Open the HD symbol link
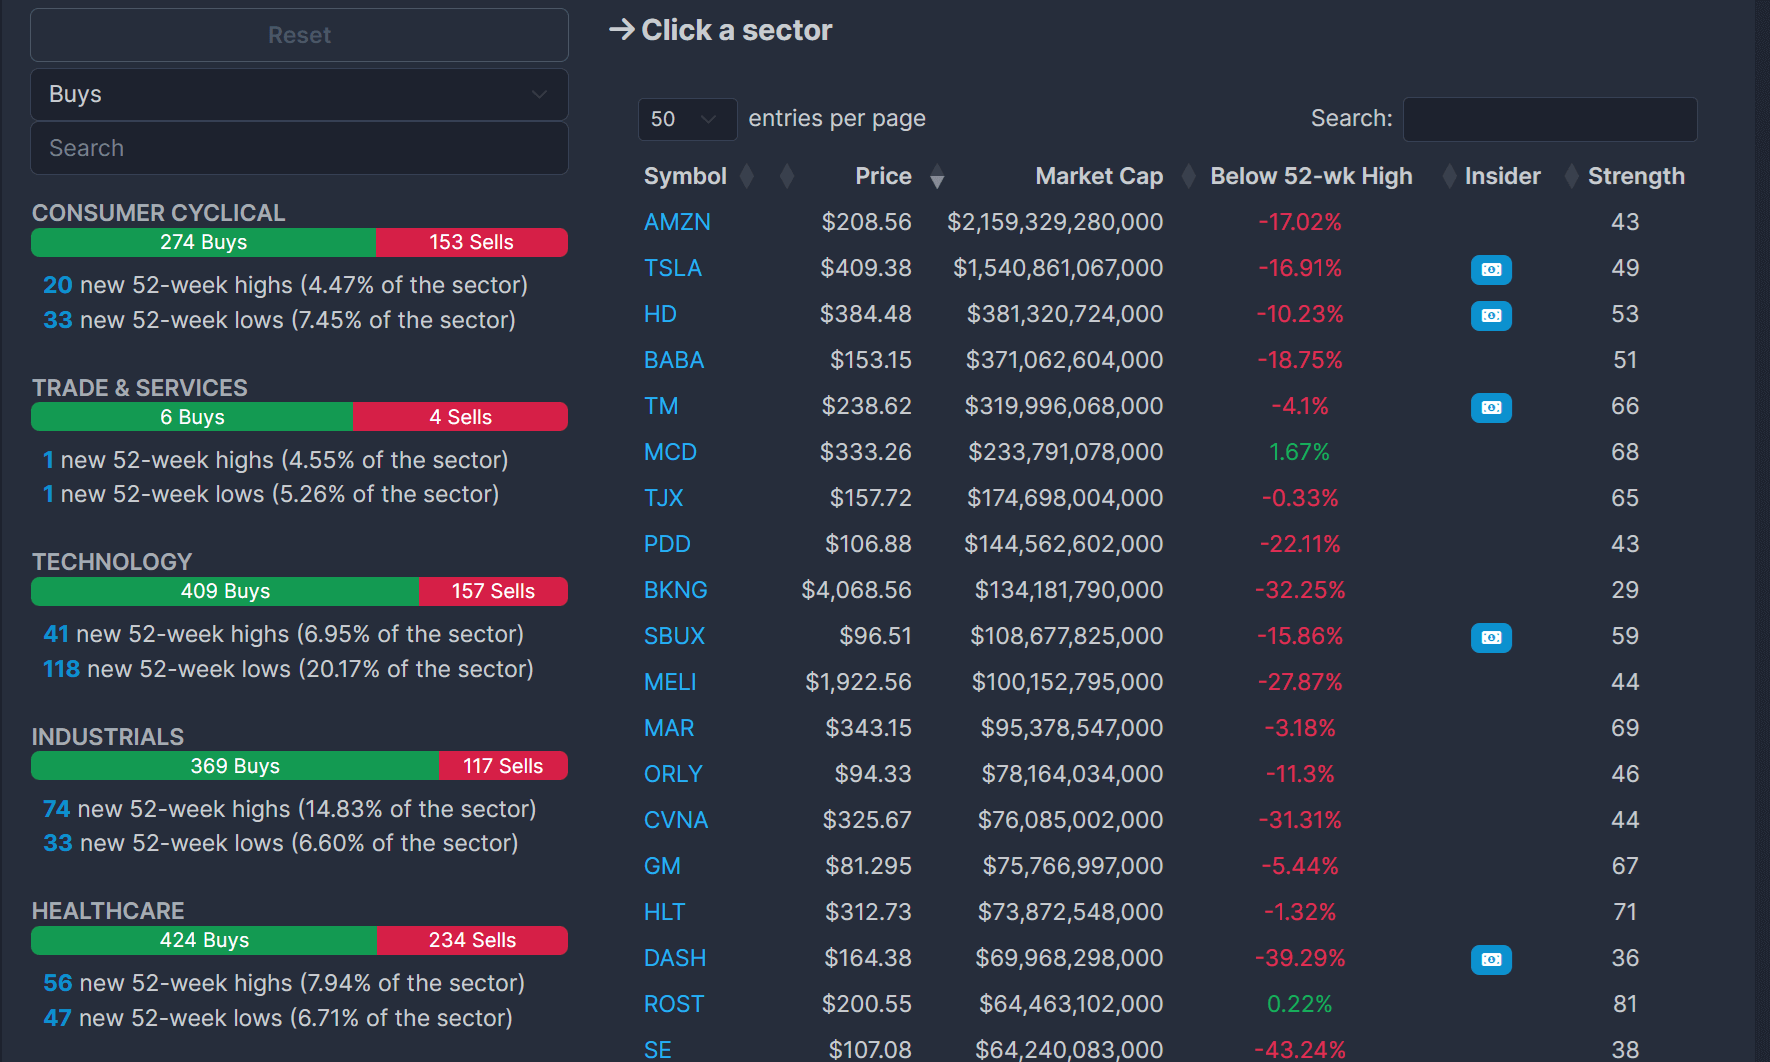 660,314
